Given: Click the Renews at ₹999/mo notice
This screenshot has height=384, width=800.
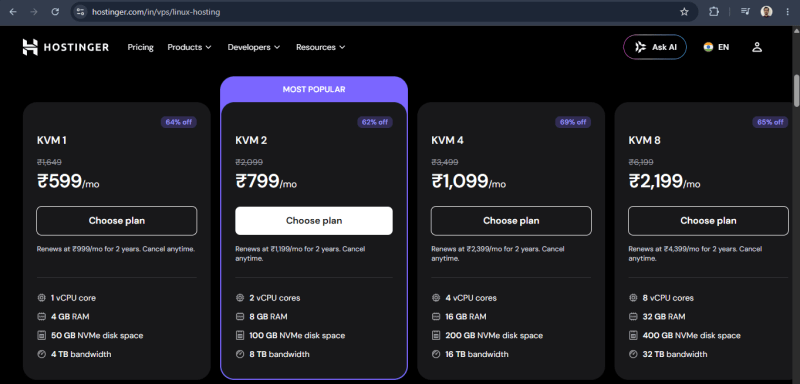Looking at the screenshot, I should 116,249.
